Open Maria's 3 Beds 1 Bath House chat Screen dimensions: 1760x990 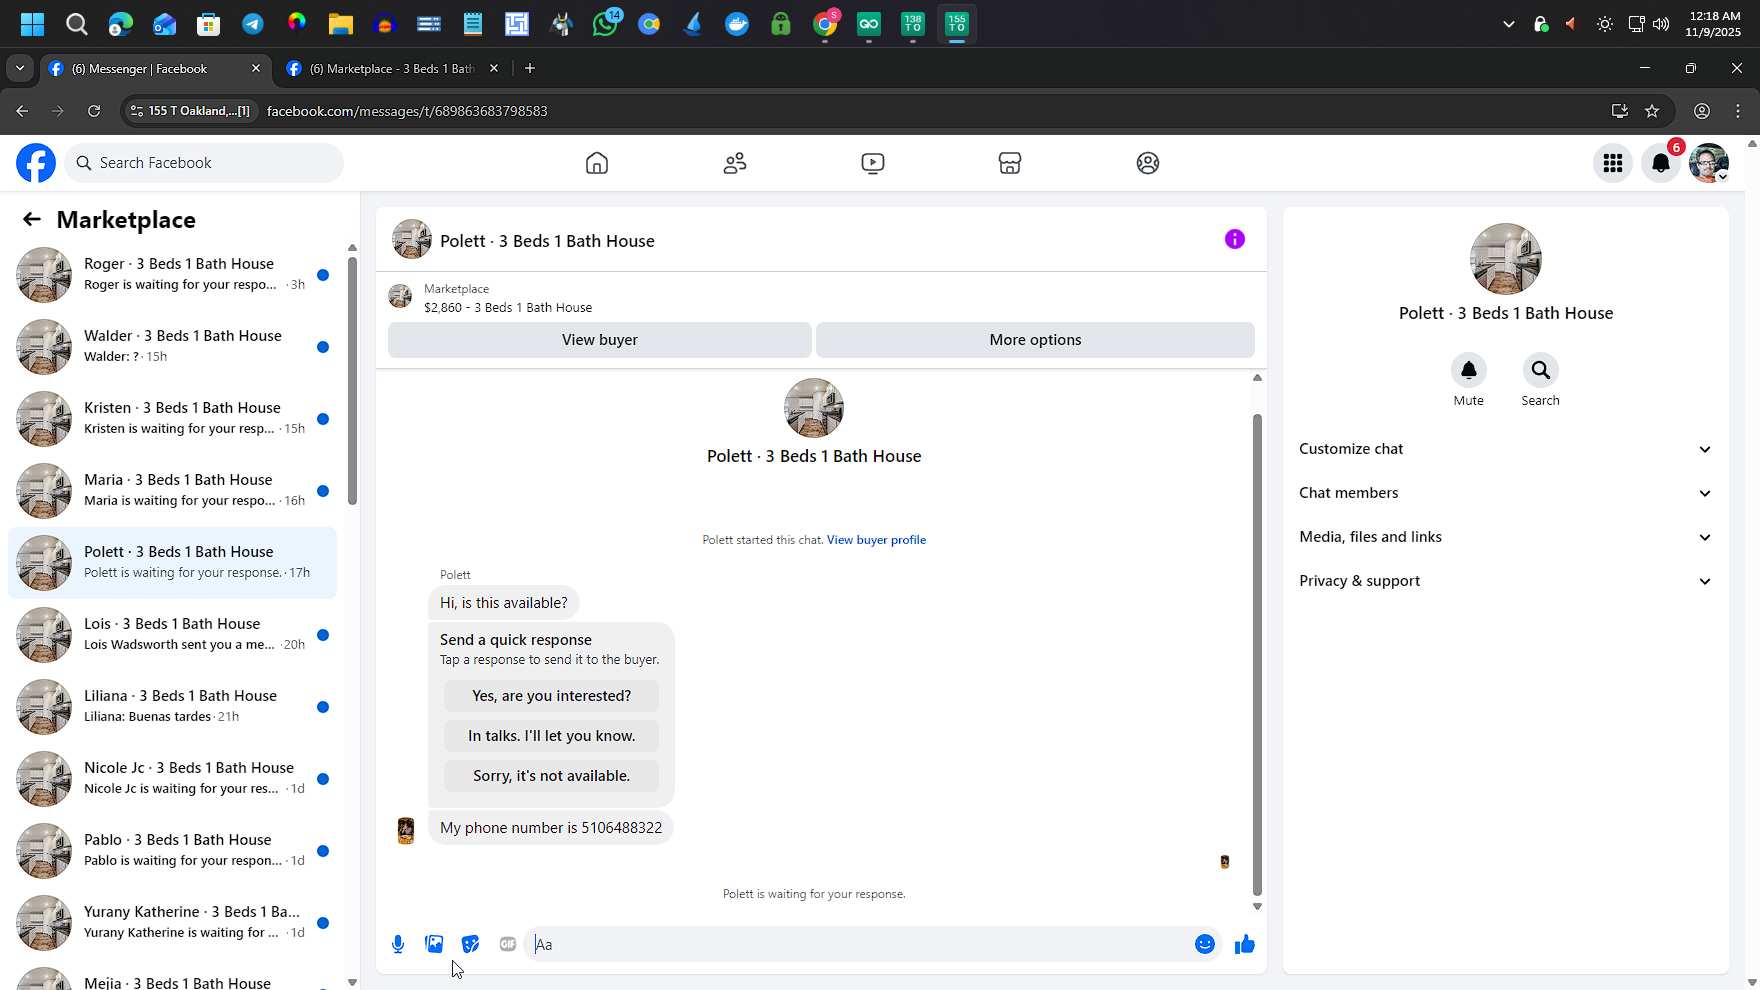(173, 491)
